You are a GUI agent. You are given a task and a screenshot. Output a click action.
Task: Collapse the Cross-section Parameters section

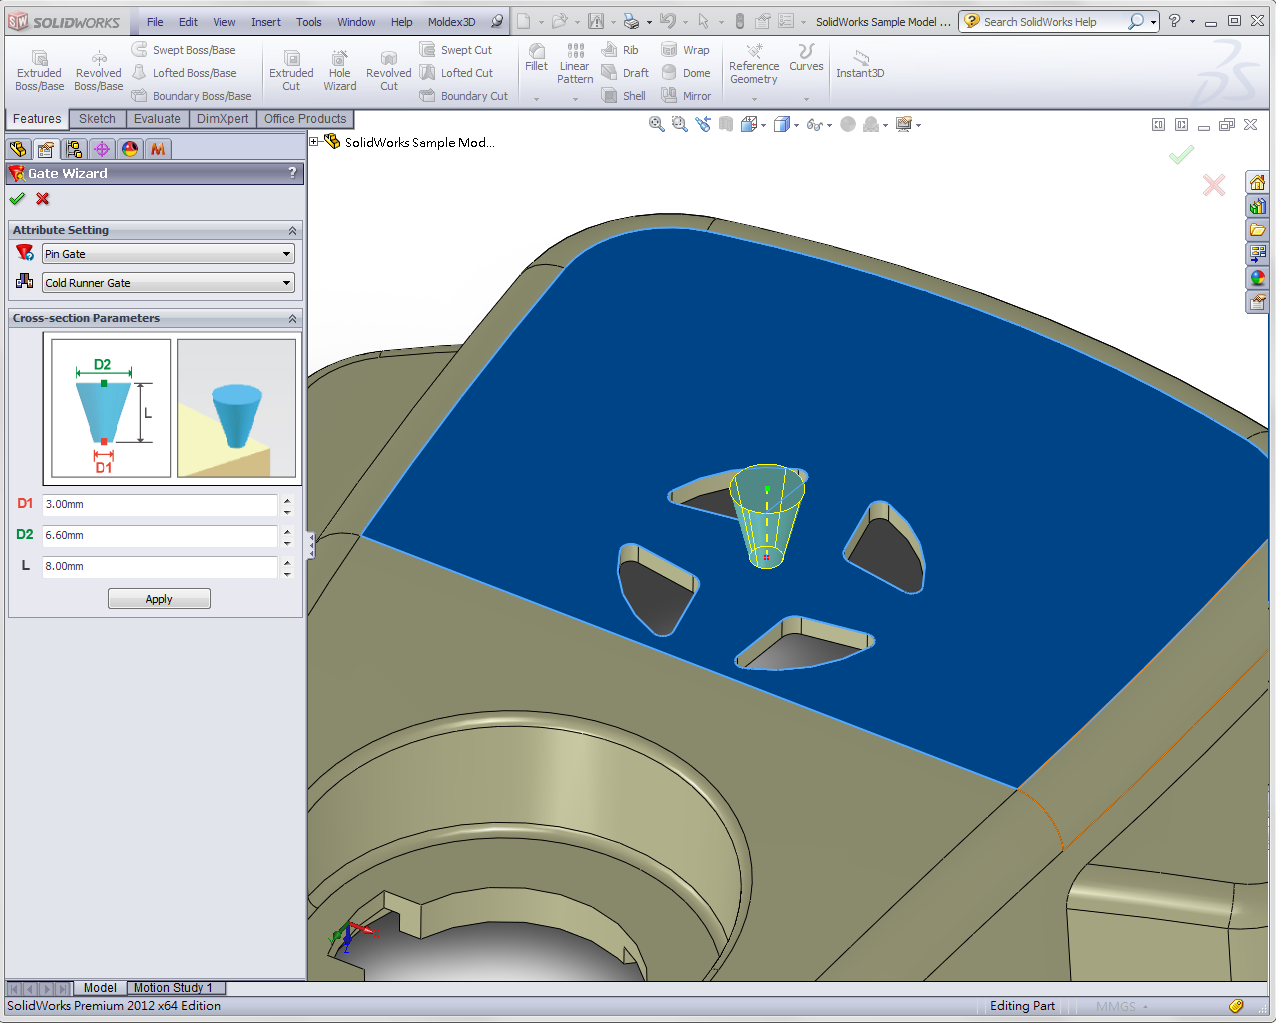290,318
